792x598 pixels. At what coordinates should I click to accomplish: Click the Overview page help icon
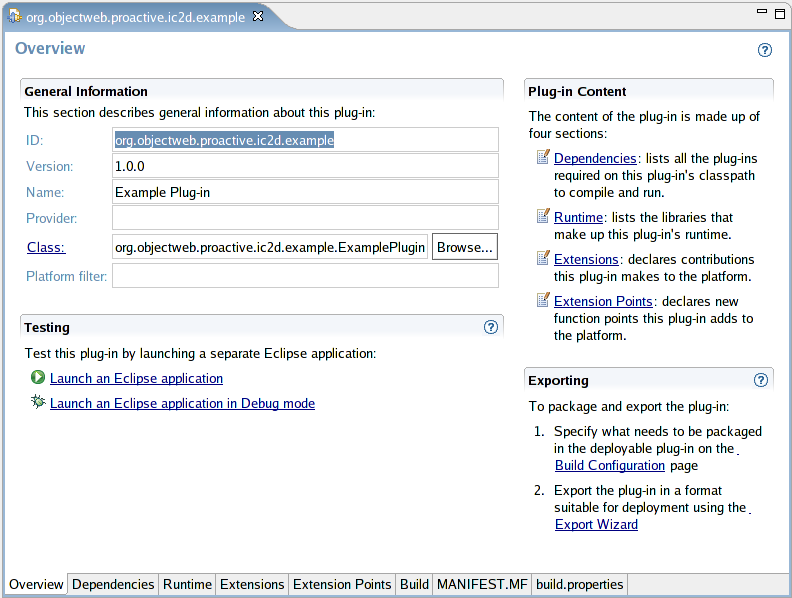pyautogui.click(x=765, y=50)
